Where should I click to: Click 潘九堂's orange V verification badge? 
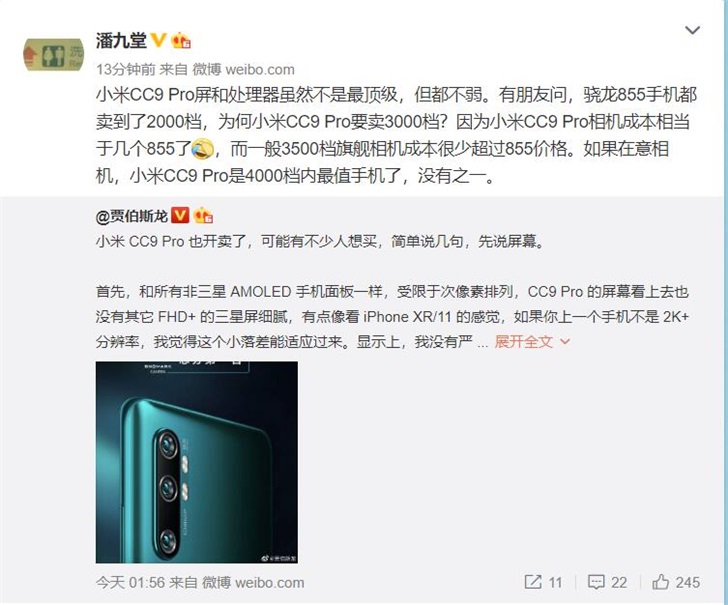click(159, 40)
